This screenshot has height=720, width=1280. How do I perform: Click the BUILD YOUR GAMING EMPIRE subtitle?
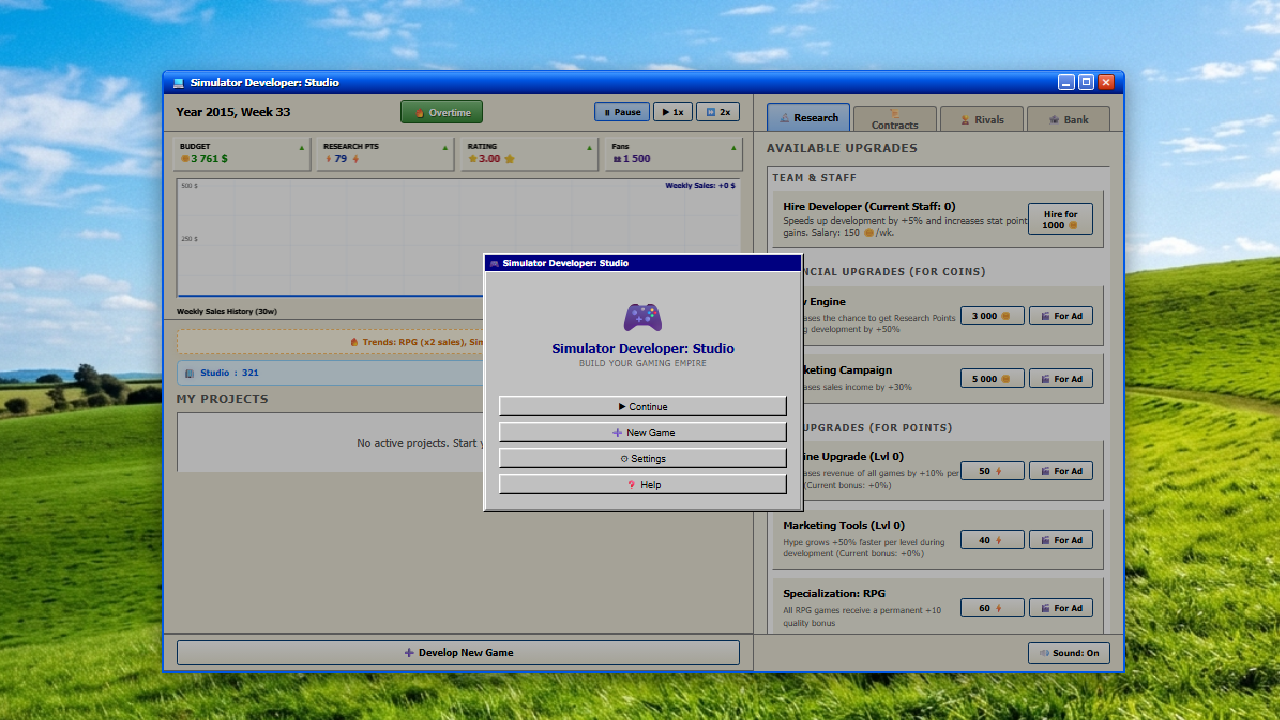(x=643, y=363)
